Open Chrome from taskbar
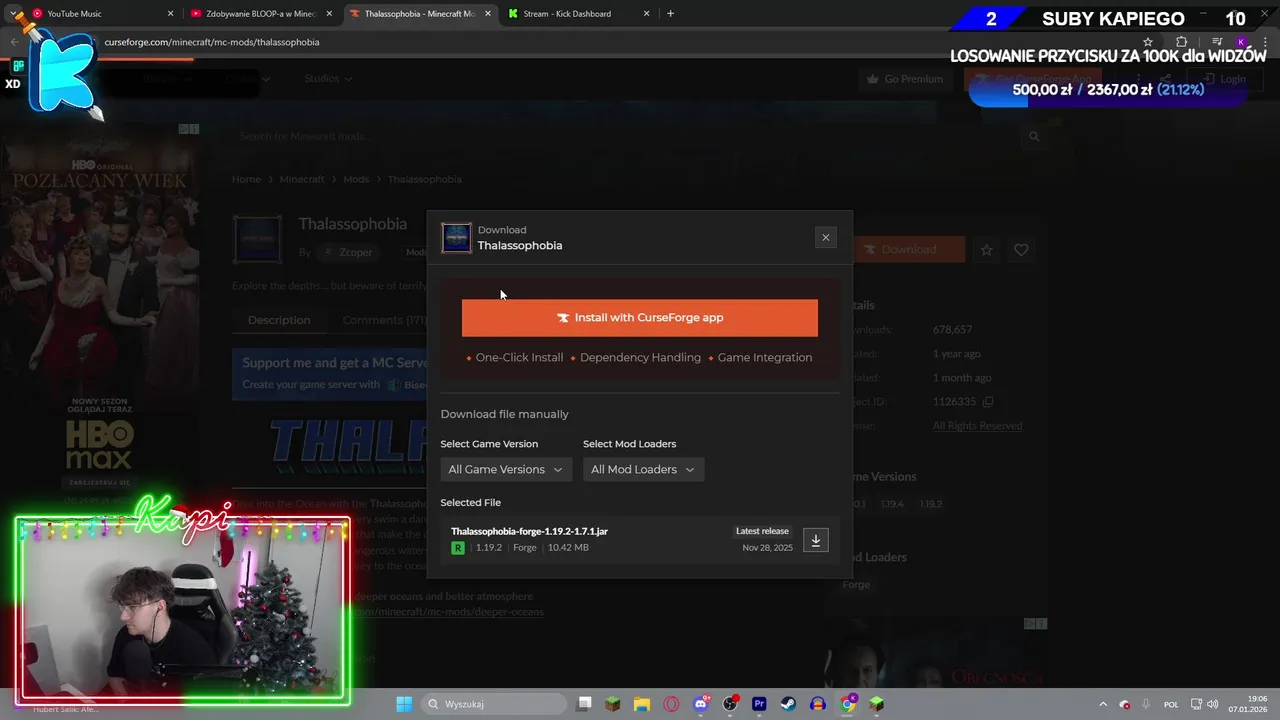1280x720 pixels. tap(848, 704)
